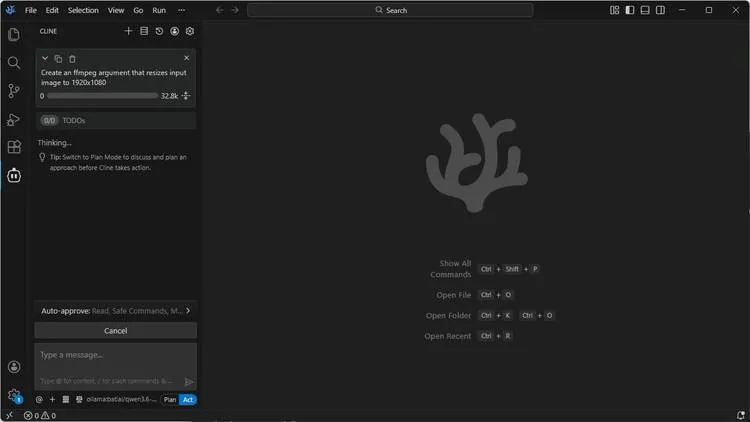Image resolution: width=750 pixels, height=422 pixels.
Task: Open the Run menu
Action: (x=159, y=10)
